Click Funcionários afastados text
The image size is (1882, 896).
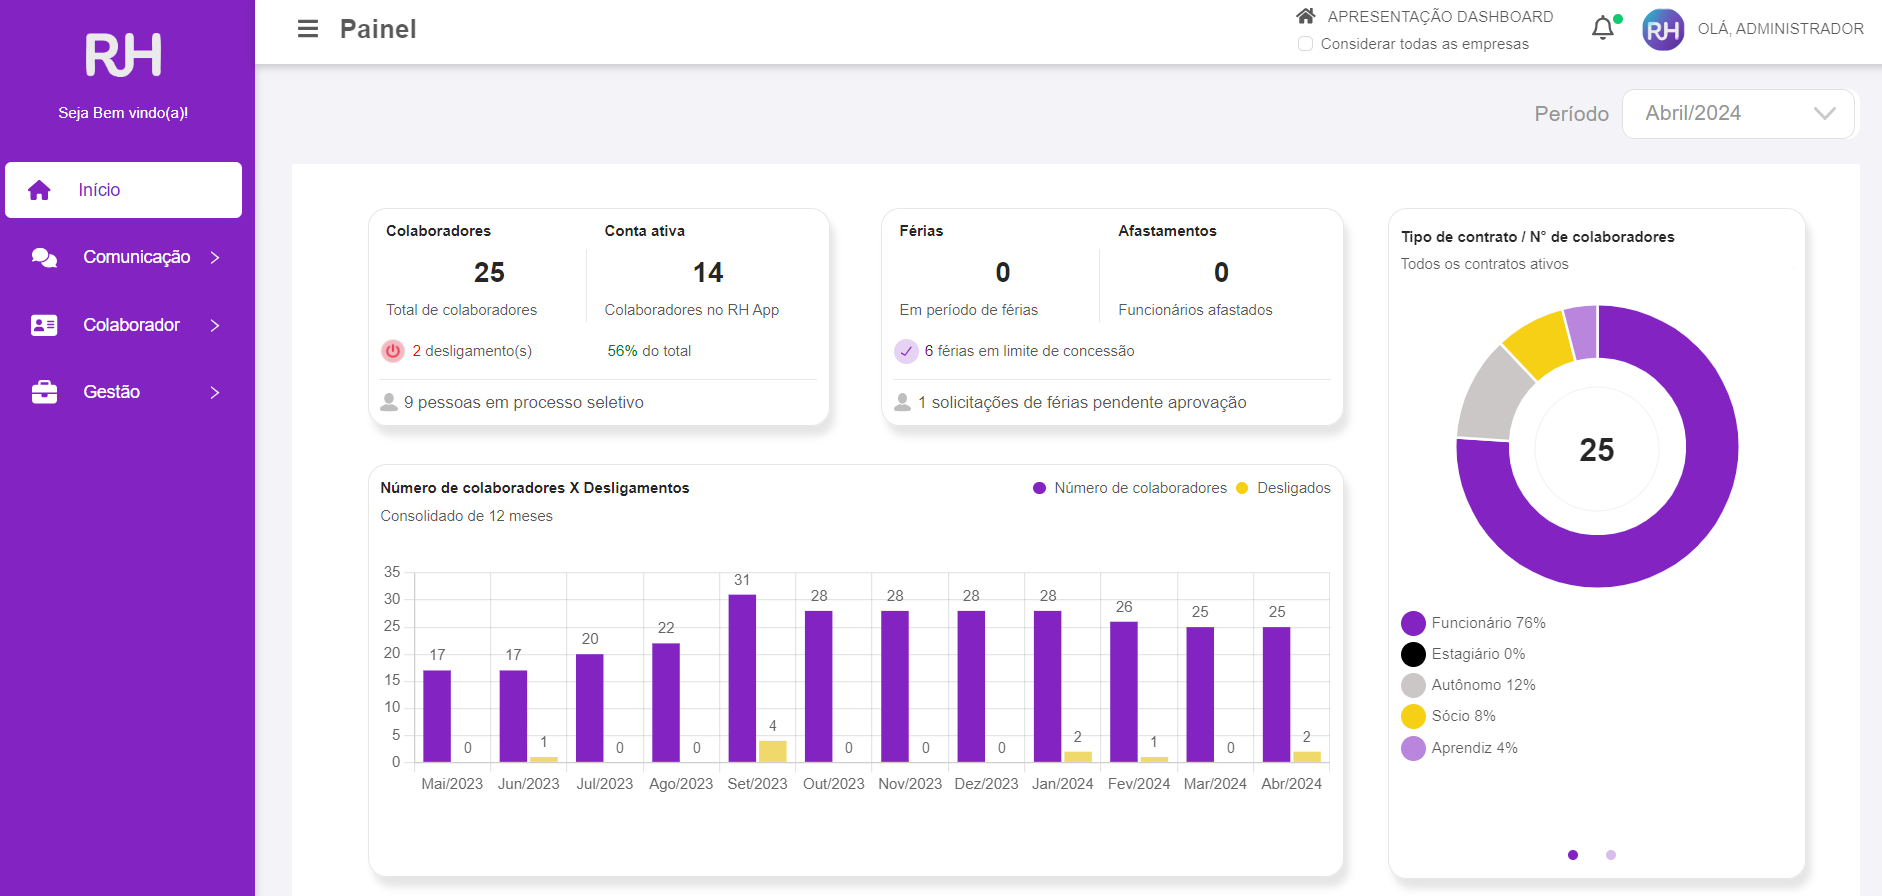[1195, 310]
